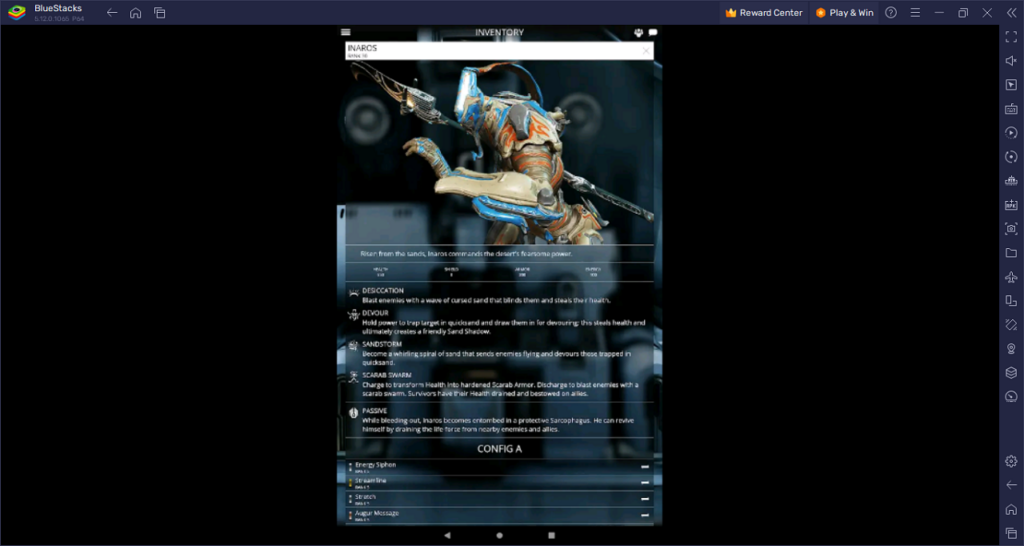The height and width of the screenshot is (546, 1024).
Task: Open the media folder icon
Action: [1011, 253]
